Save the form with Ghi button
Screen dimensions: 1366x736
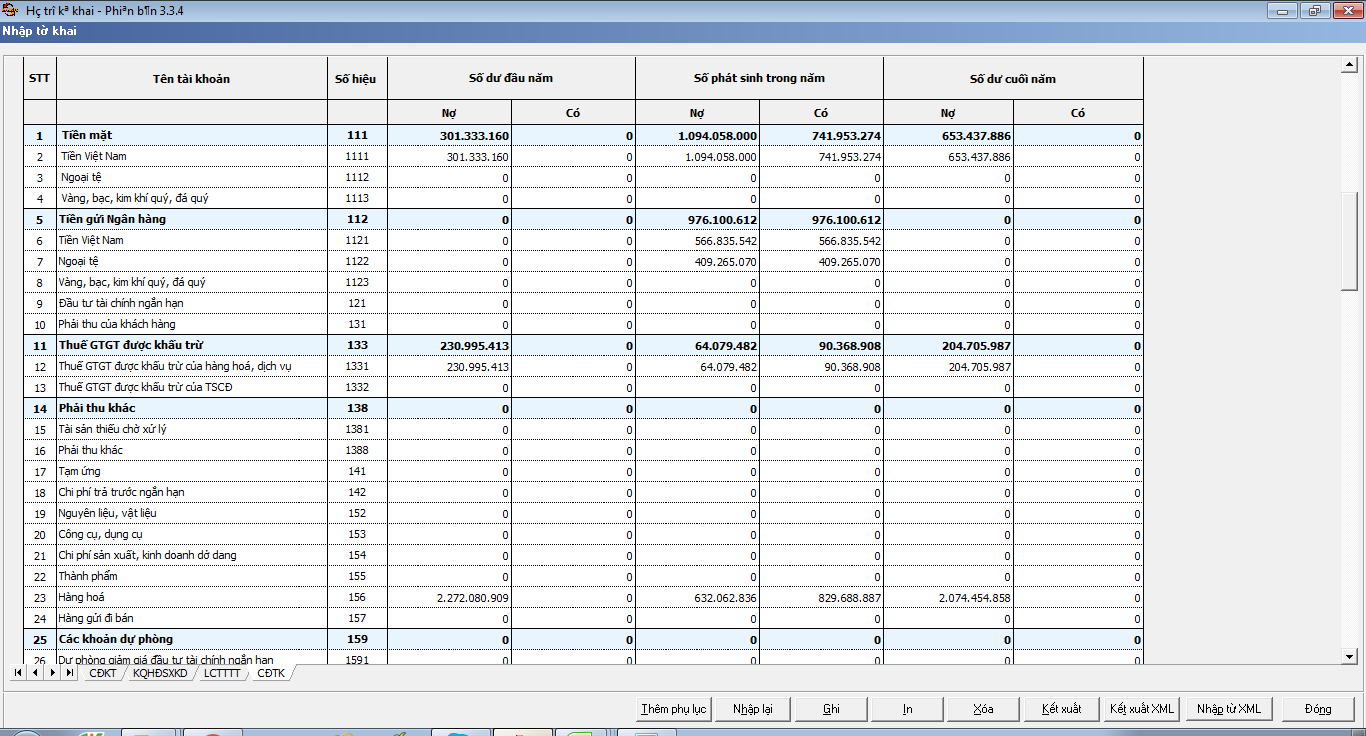click(x=830, y=709)
